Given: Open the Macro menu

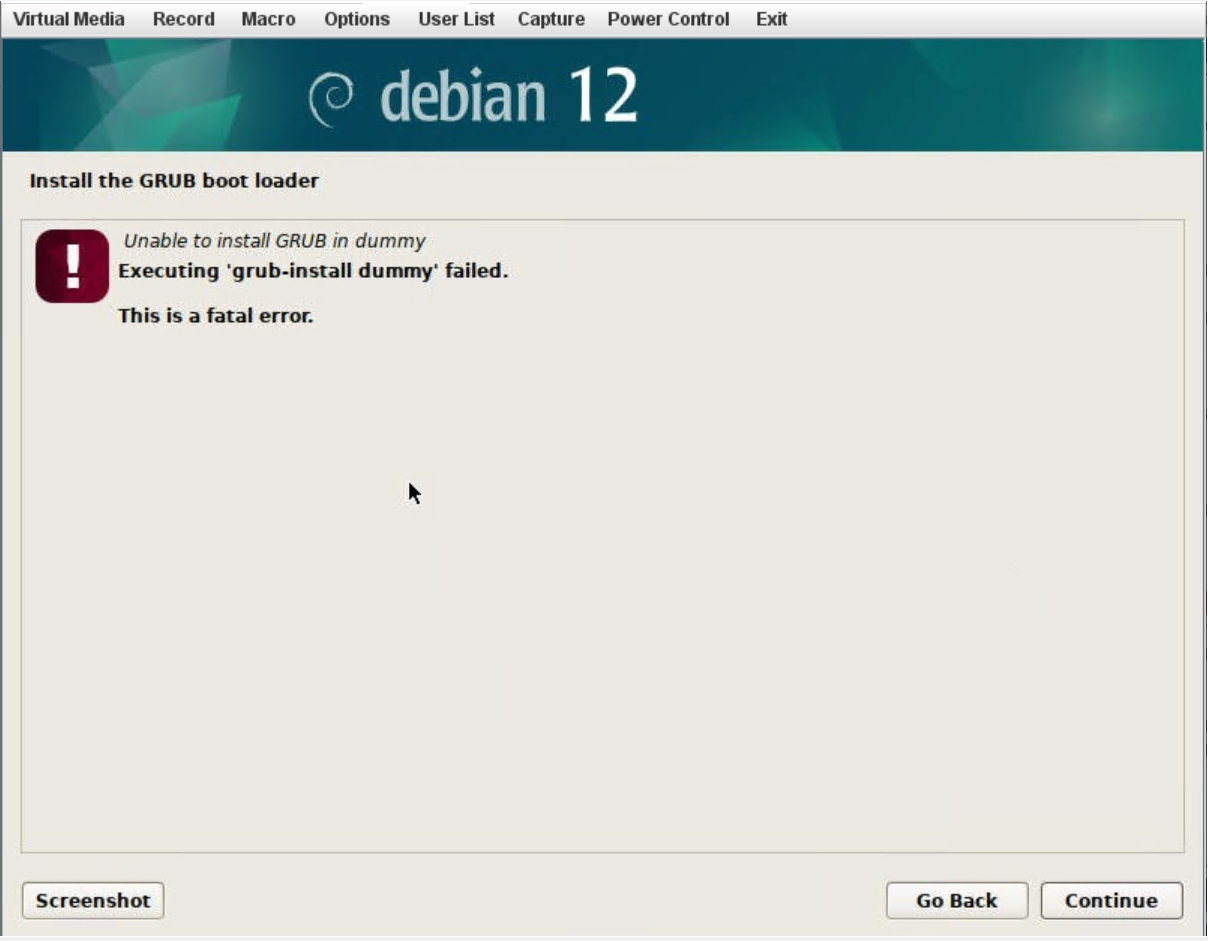Looking at the screenshot, I should tap(268, 19).
